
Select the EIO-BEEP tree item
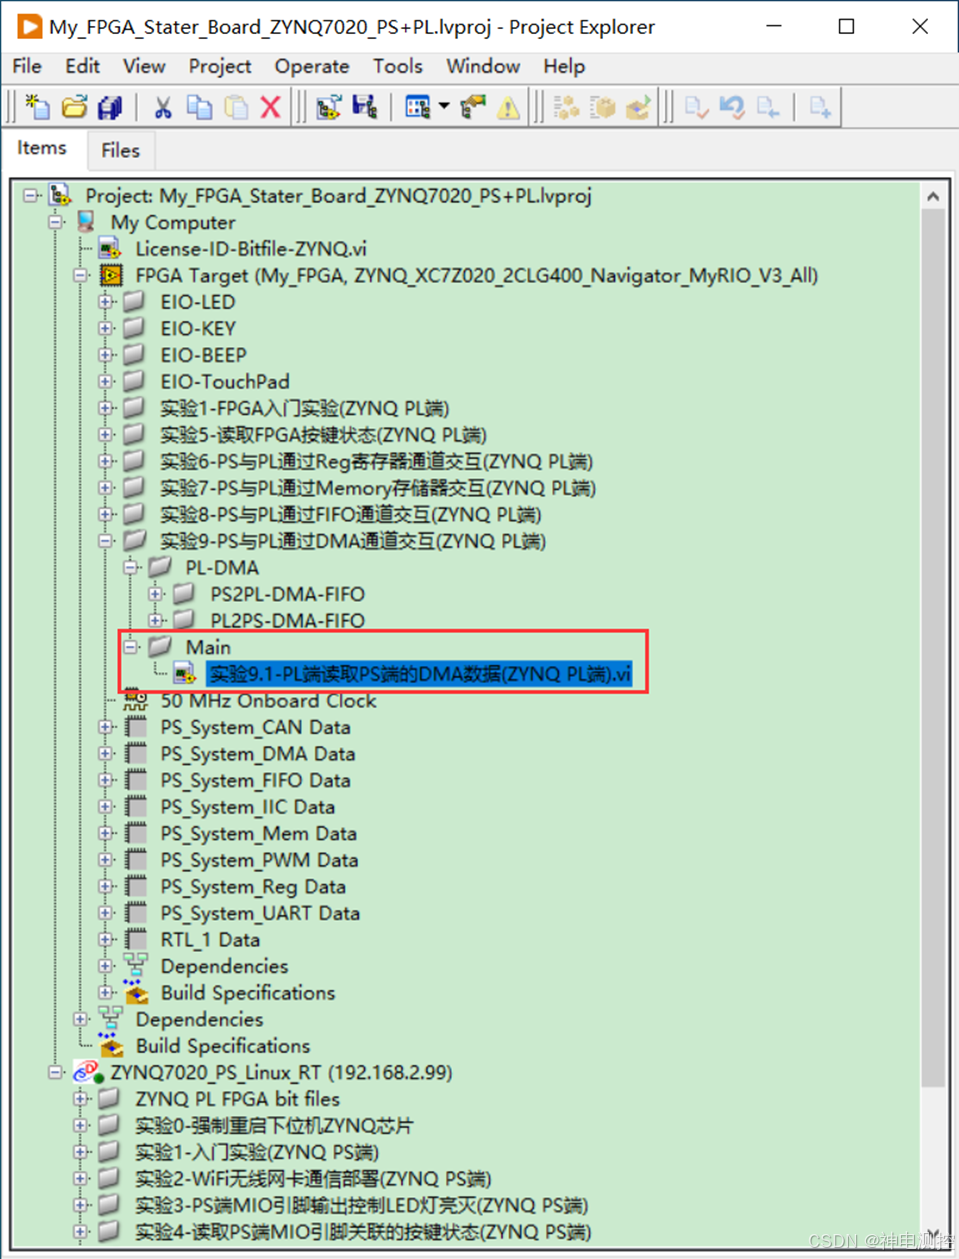tap(203, 355)
